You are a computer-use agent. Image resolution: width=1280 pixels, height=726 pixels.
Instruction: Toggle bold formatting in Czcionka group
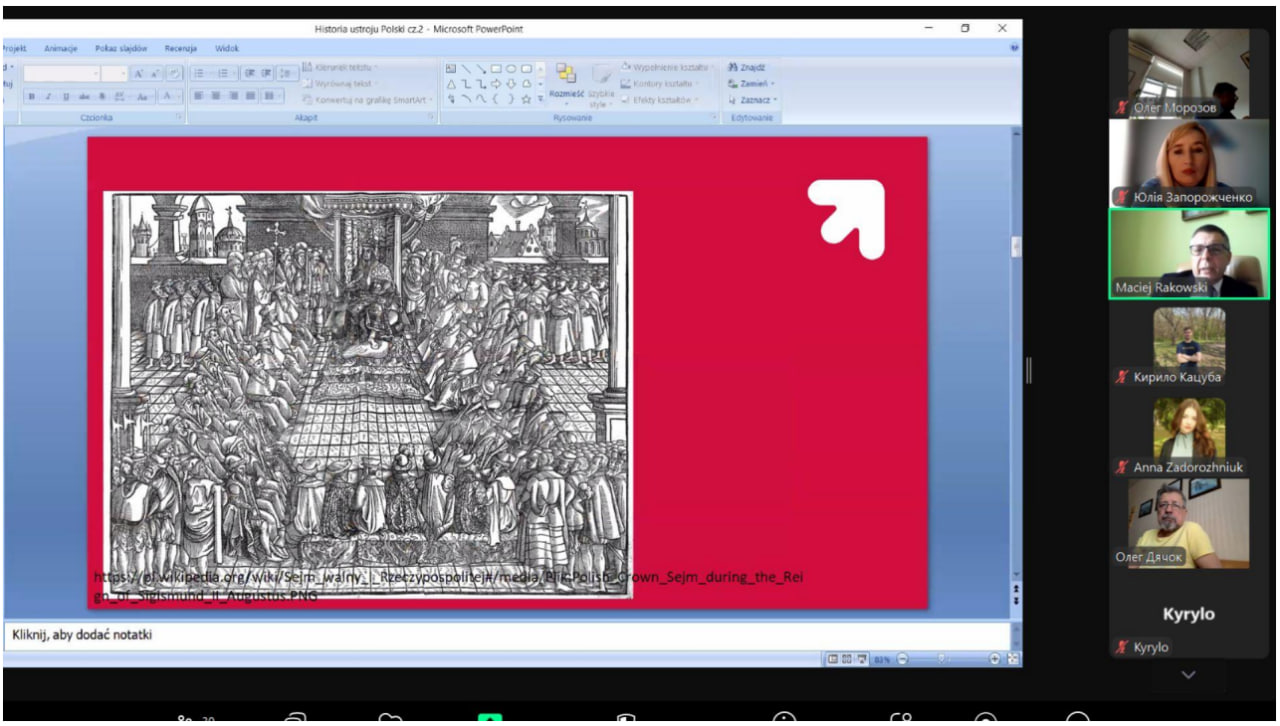(x=32, y=96)
